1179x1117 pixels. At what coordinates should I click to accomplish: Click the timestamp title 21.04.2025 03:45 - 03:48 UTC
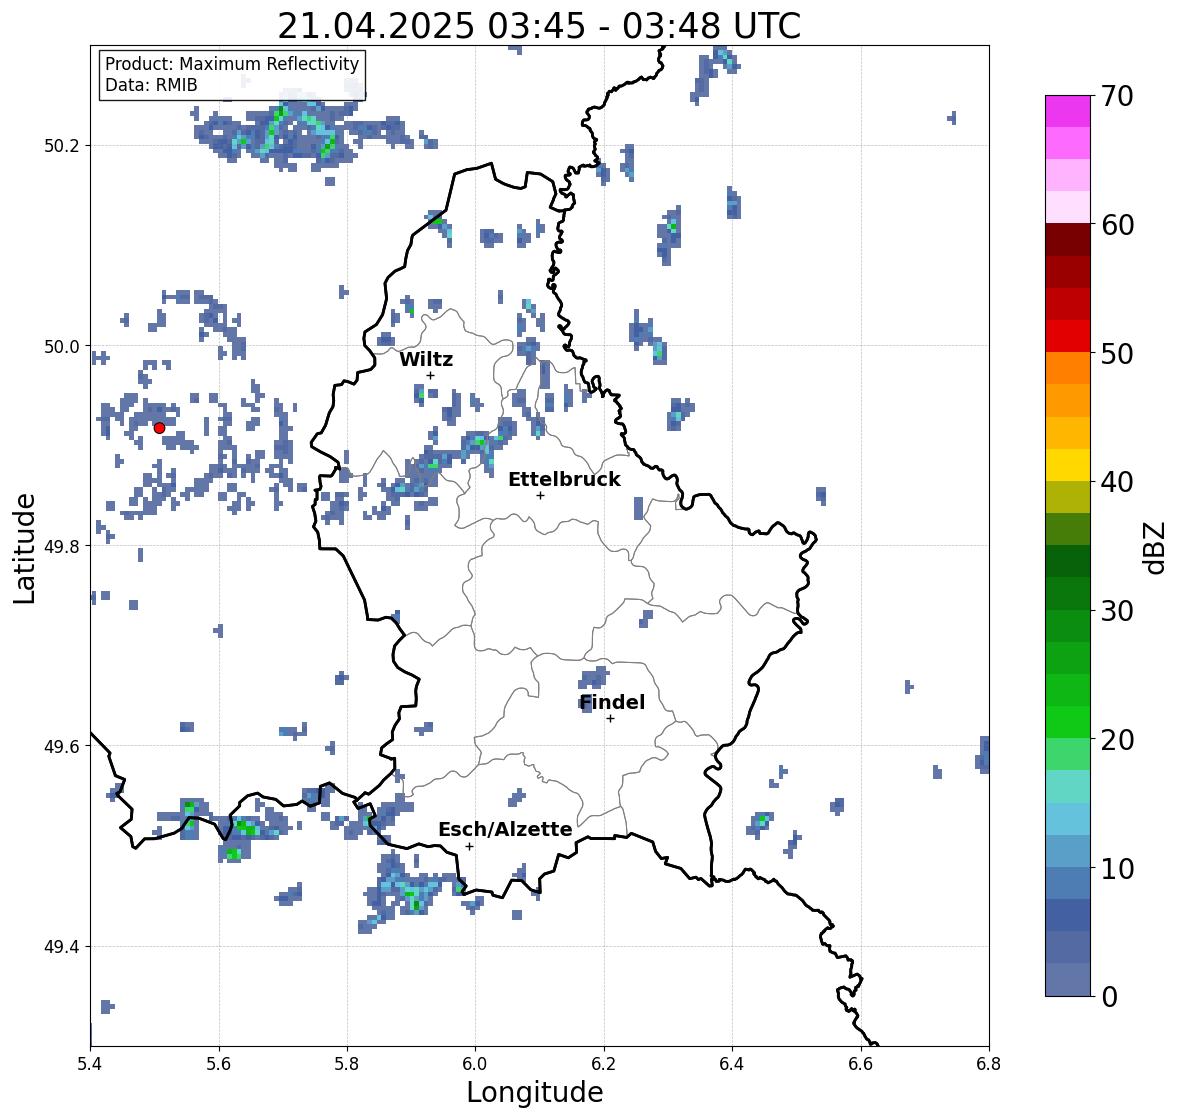tap(539, 26)
